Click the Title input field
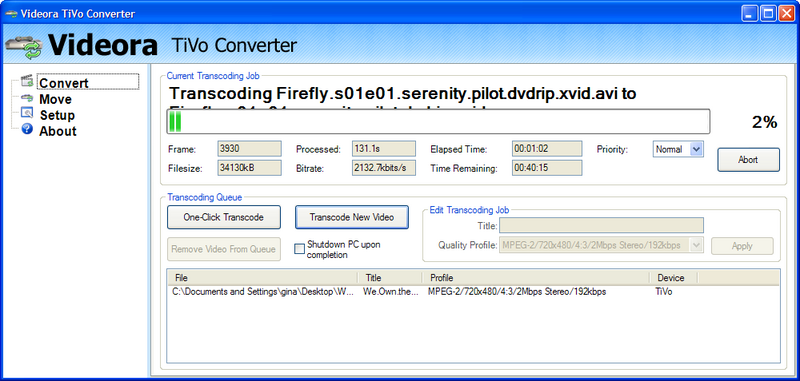Viewport: 800px width, 381px height. tap(602, 225)
